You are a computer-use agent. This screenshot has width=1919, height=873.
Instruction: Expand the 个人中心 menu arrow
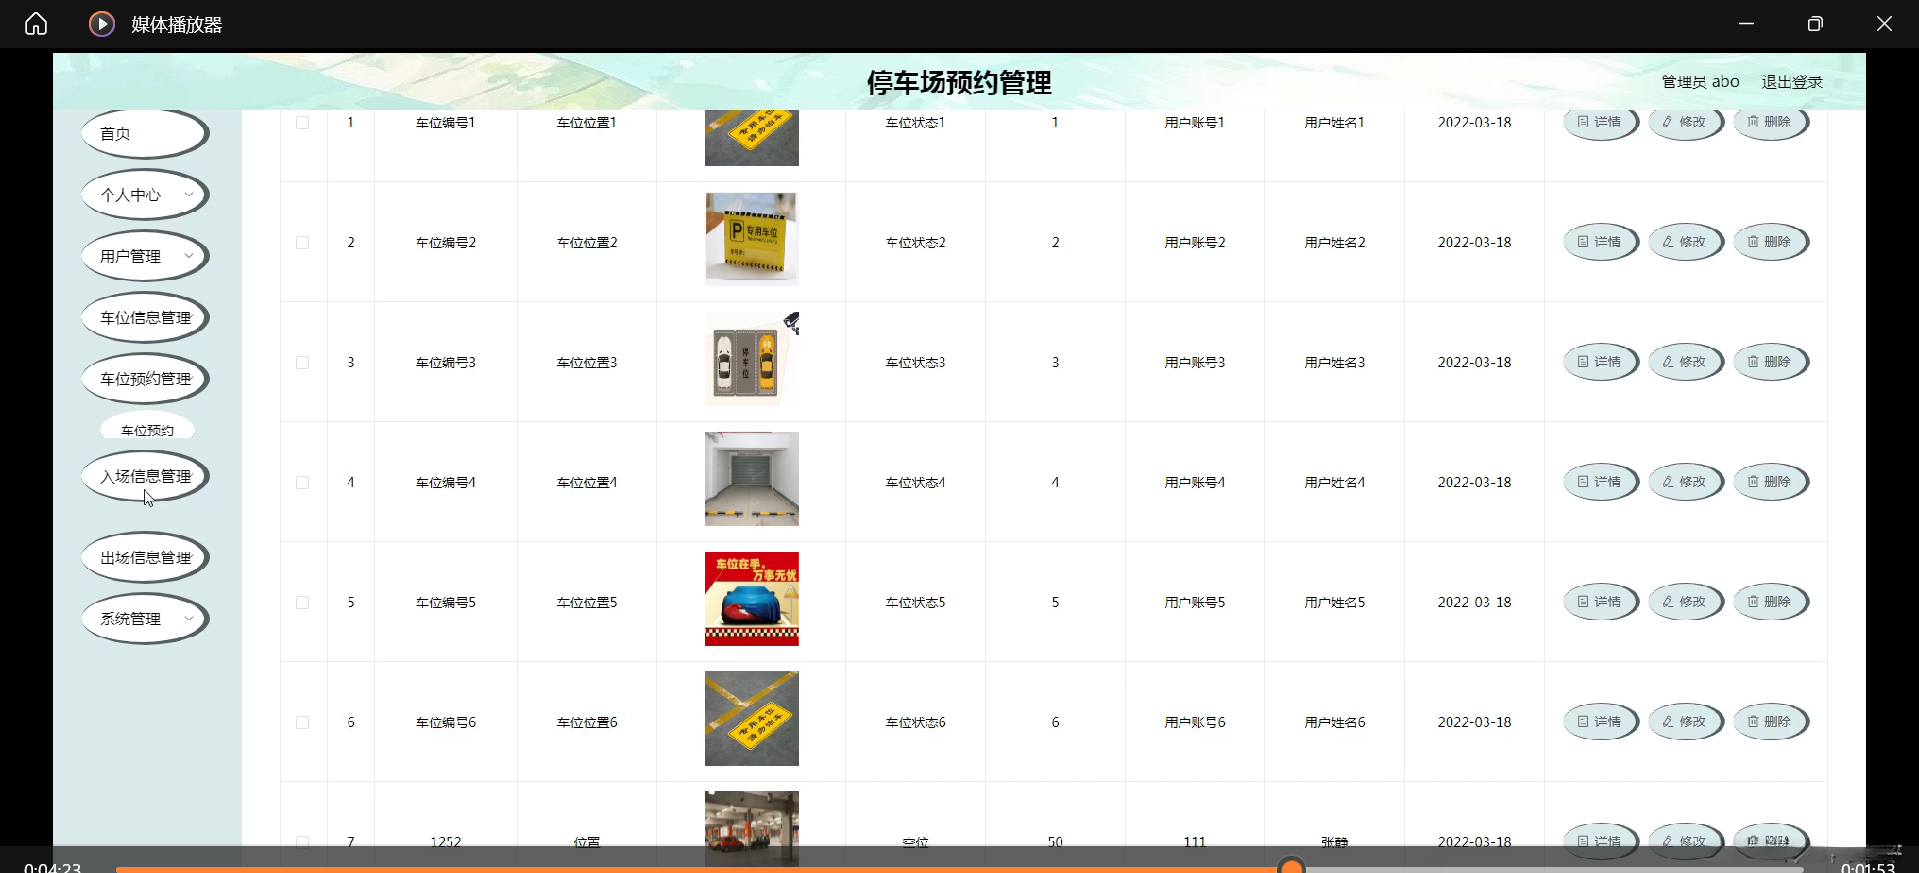(189, 195)
